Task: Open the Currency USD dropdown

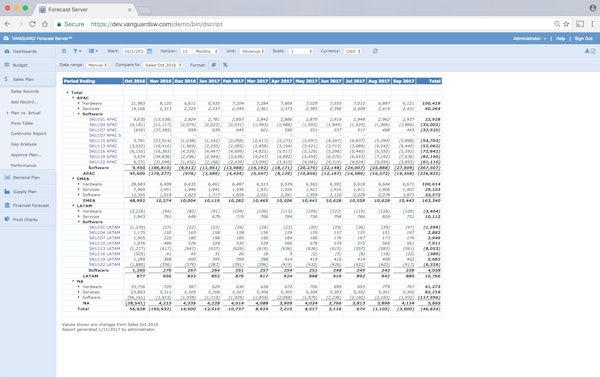Action: pos(352,51)
